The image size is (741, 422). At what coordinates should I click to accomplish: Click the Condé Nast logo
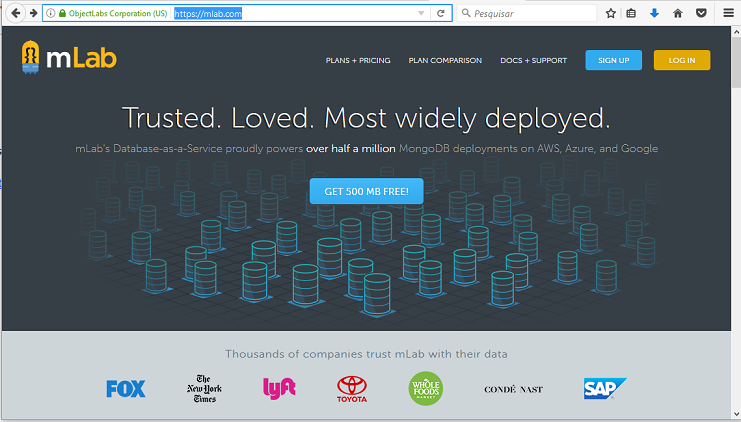coord(513,389)
